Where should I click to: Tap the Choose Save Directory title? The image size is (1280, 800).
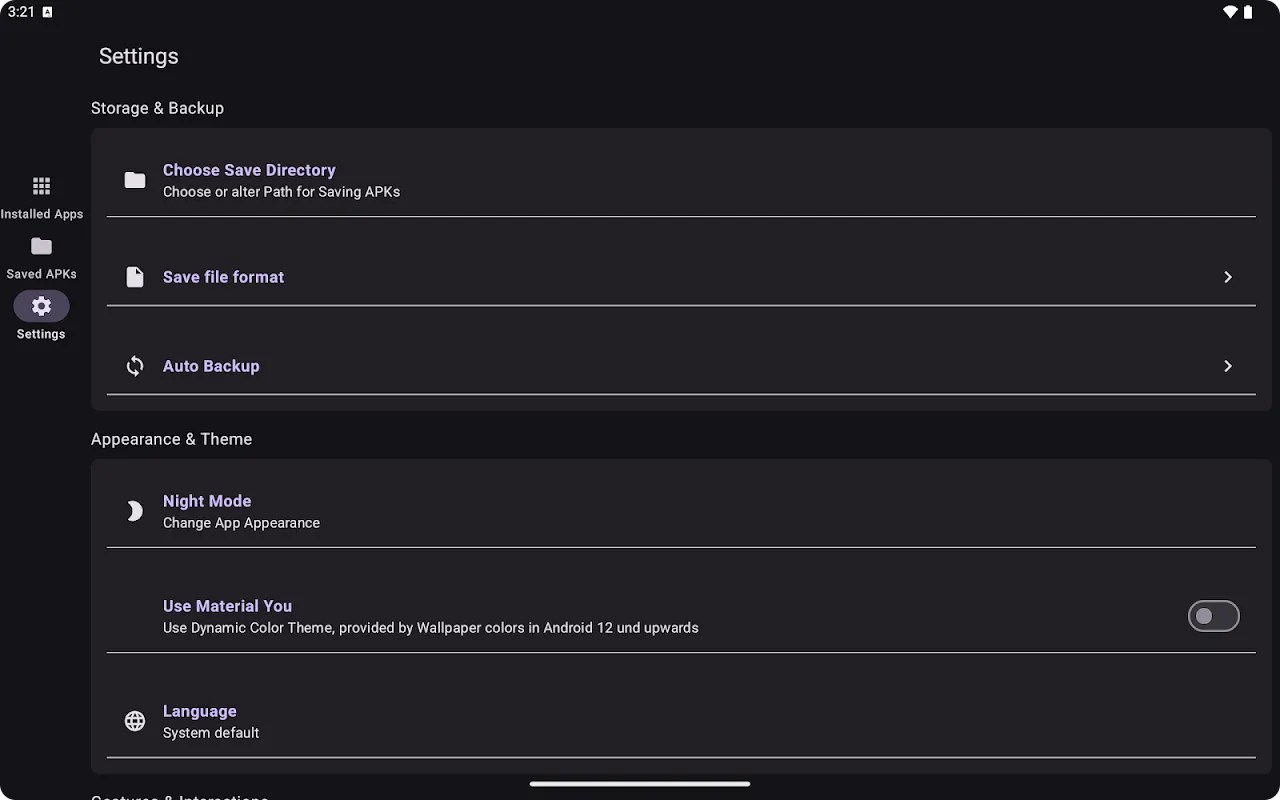pyautogui.click(x=249, y=170)
